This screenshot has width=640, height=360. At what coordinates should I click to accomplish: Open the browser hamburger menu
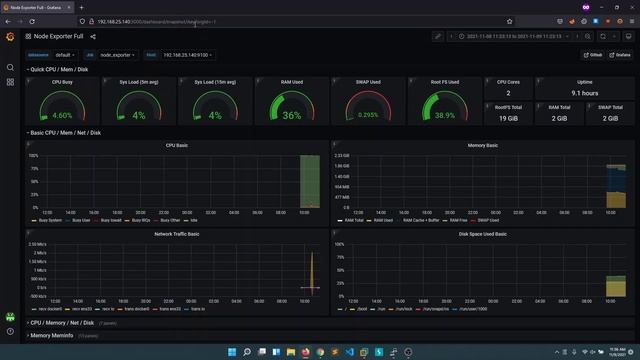(632, 21)
